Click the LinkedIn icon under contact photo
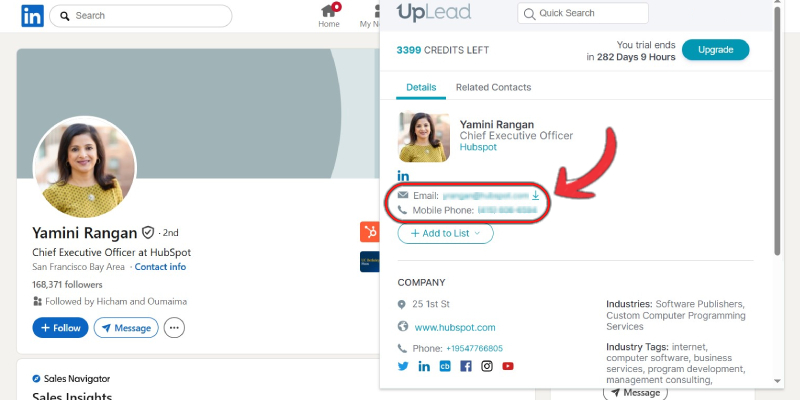Screen dimensions: 800x400 coord(403,176)
